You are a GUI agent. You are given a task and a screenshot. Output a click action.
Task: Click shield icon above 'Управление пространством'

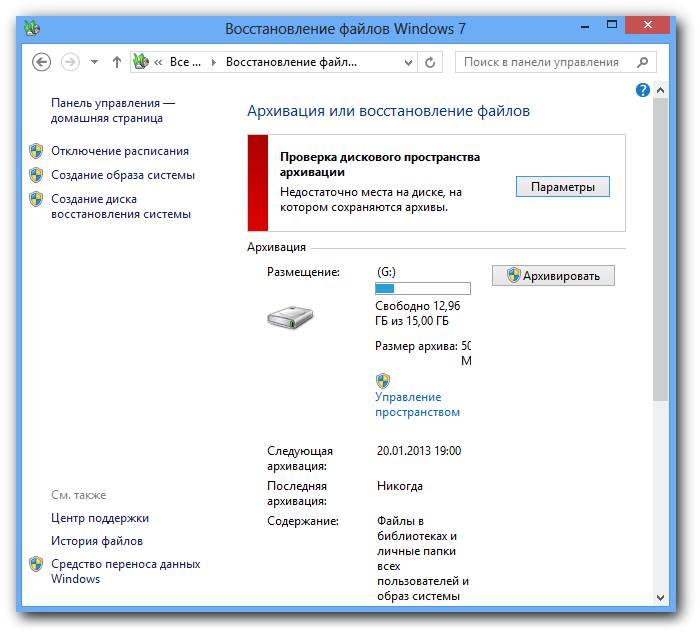pos(383,381)
